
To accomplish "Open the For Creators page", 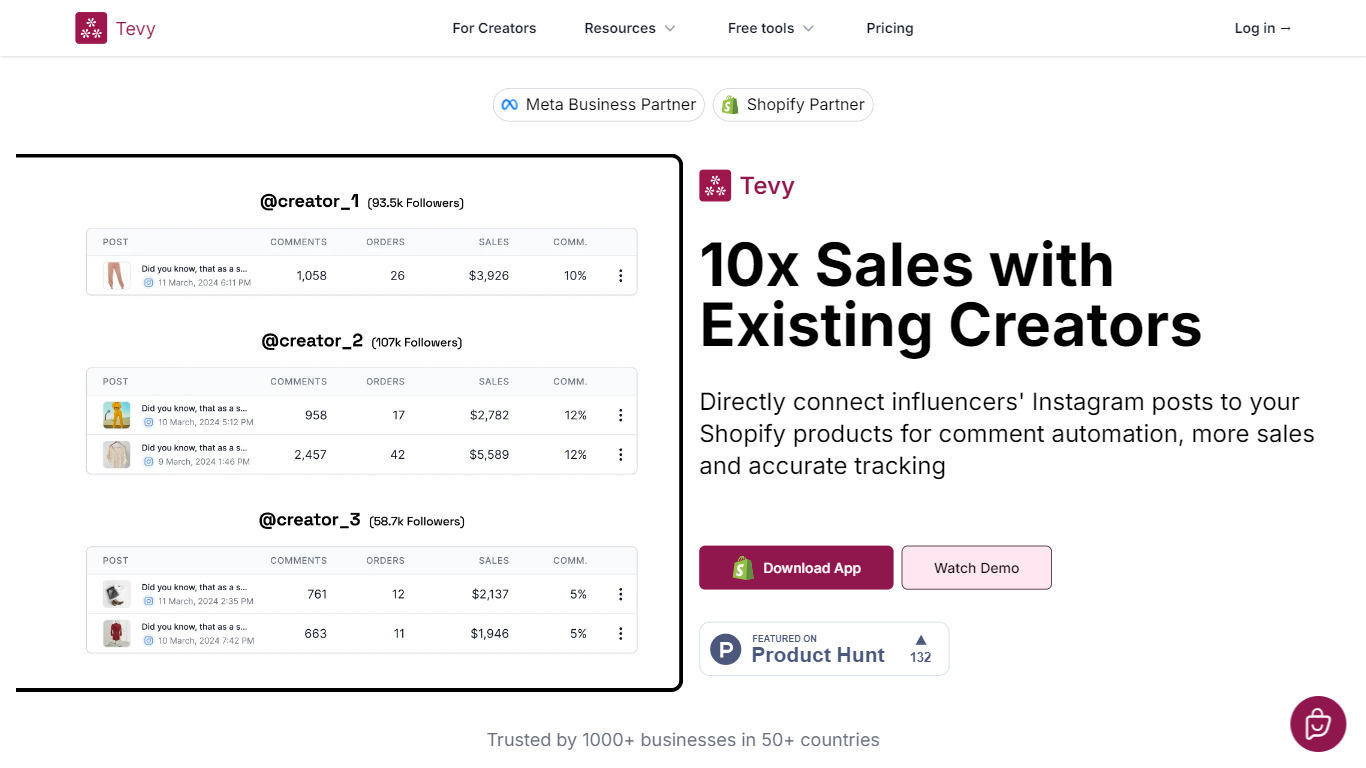I will click(494, 28).
